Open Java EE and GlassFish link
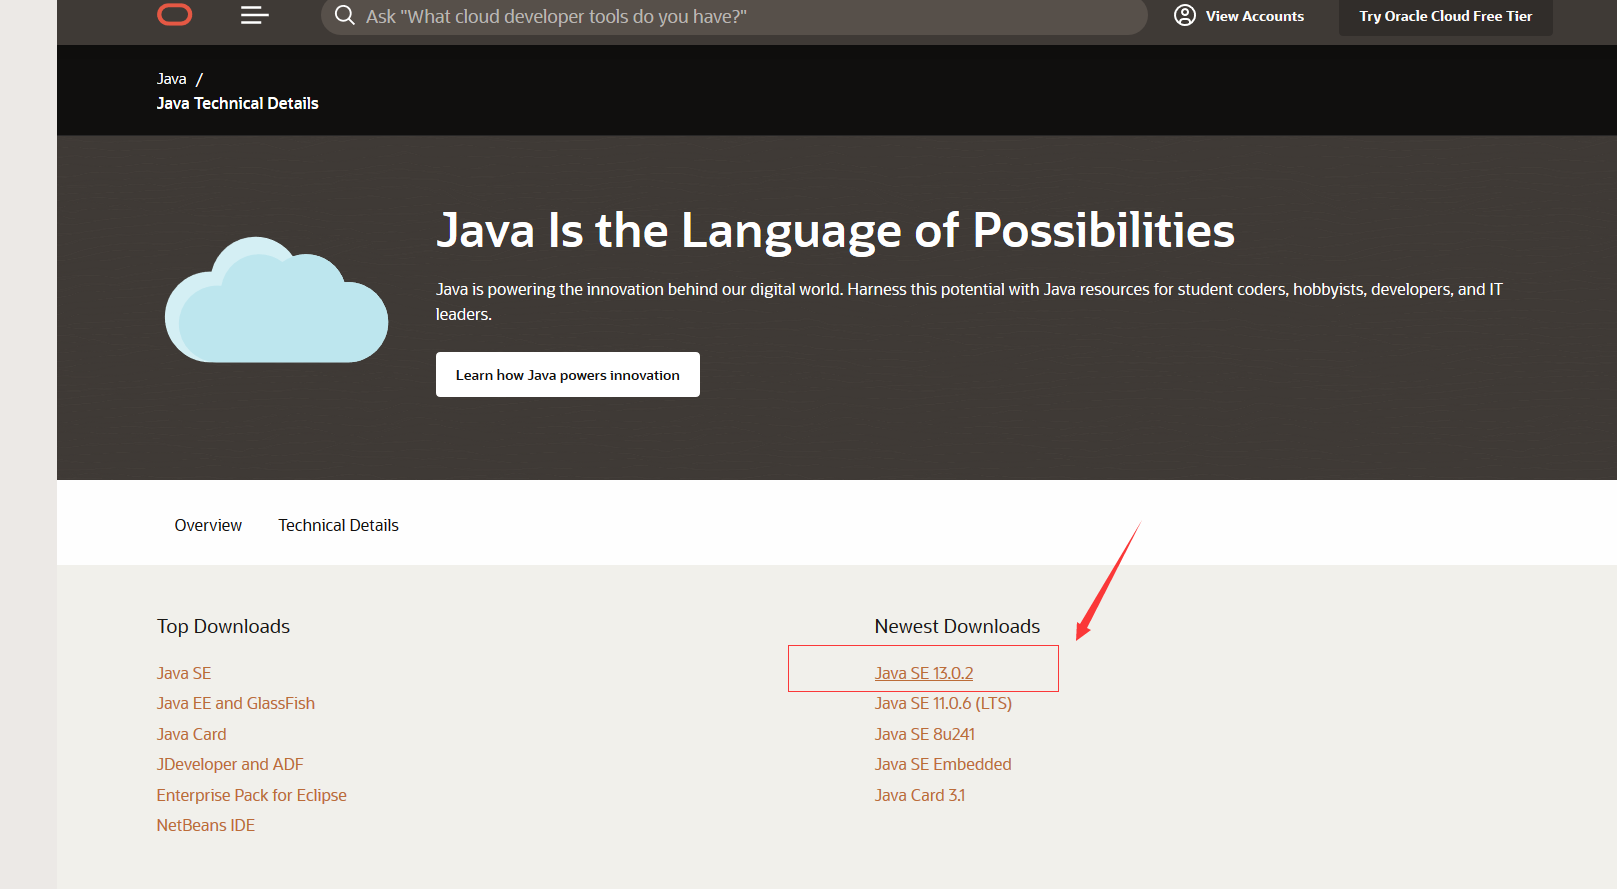Viewport: 1617px width, 889px height. pos(235,703)
